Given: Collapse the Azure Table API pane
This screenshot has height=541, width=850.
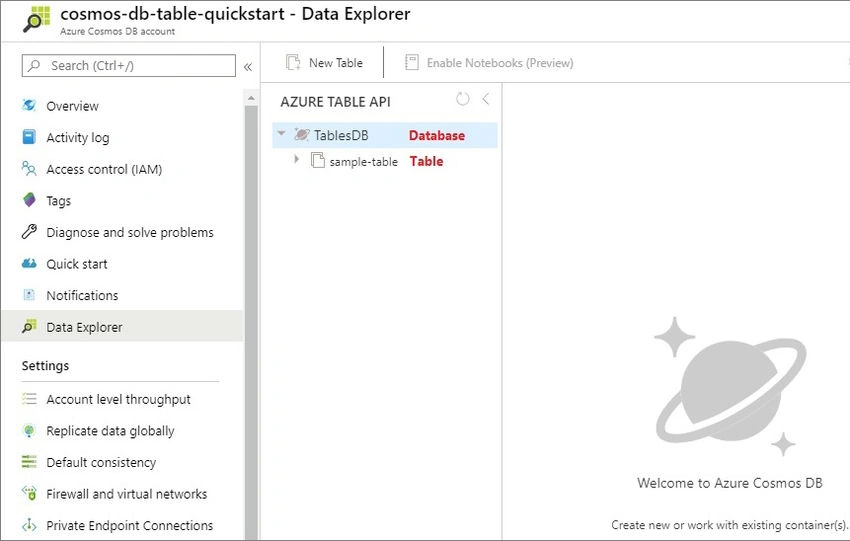Looking at the screenshot, I should 486,99.
